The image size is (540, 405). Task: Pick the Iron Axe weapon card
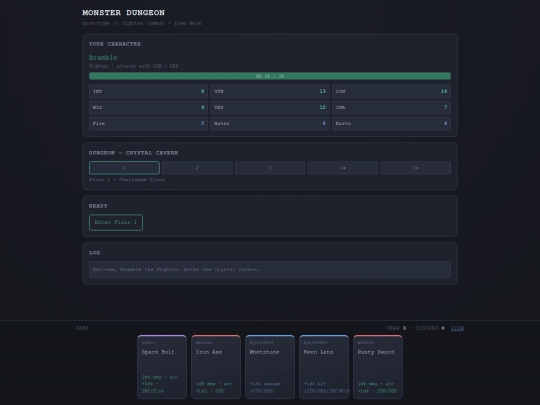pyautogui.click(x=216, y=367)
